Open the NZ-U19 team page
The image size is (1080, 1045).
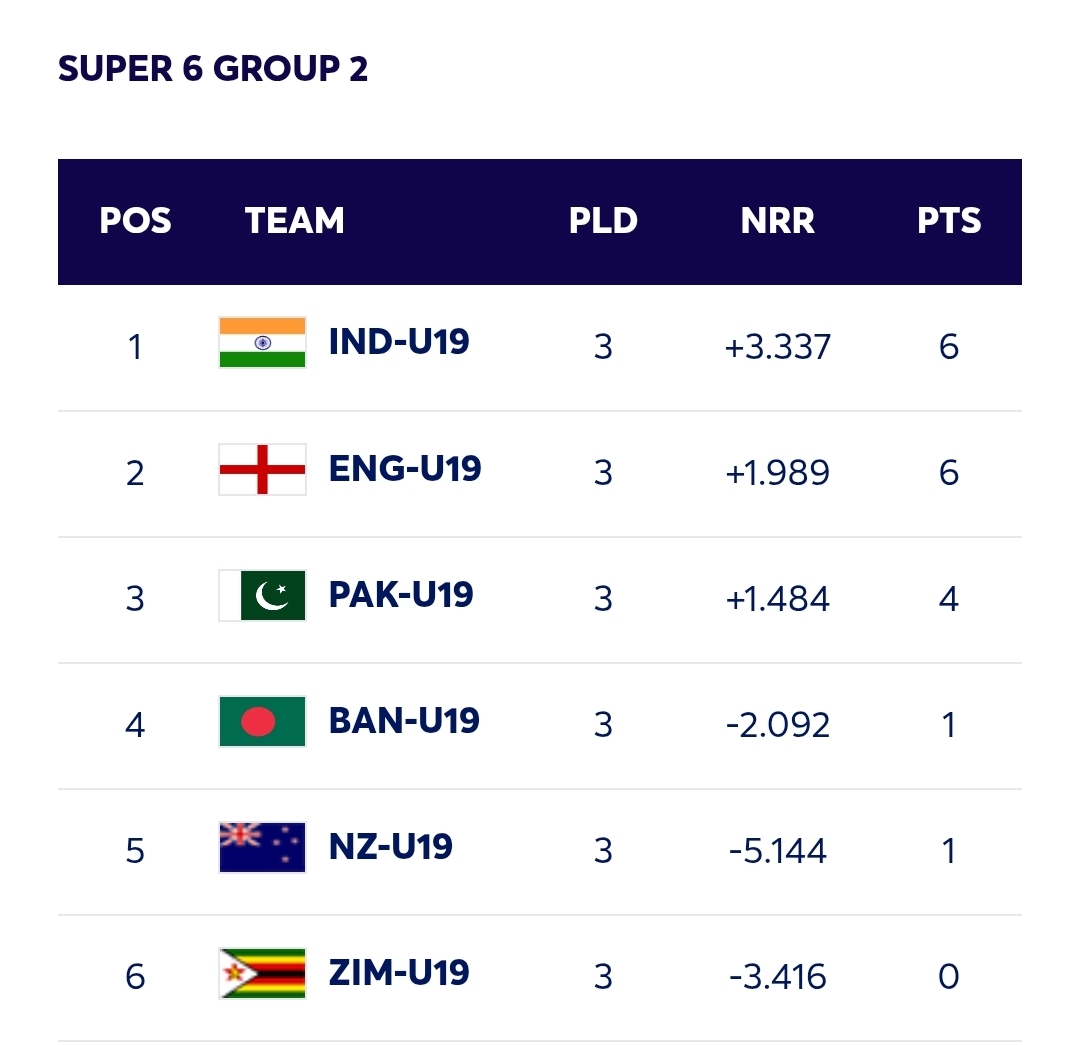tap(390, 847)
